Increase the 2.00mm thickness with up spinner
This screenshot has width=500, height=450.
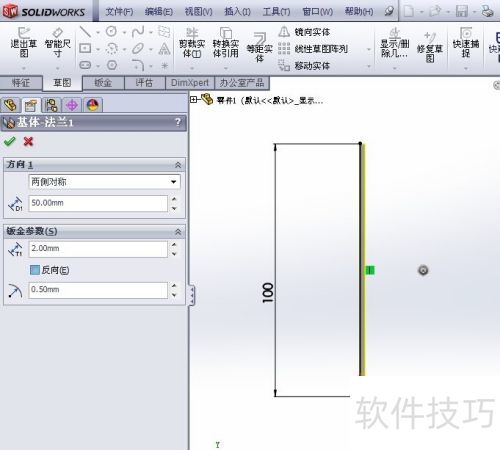(174, 244)
